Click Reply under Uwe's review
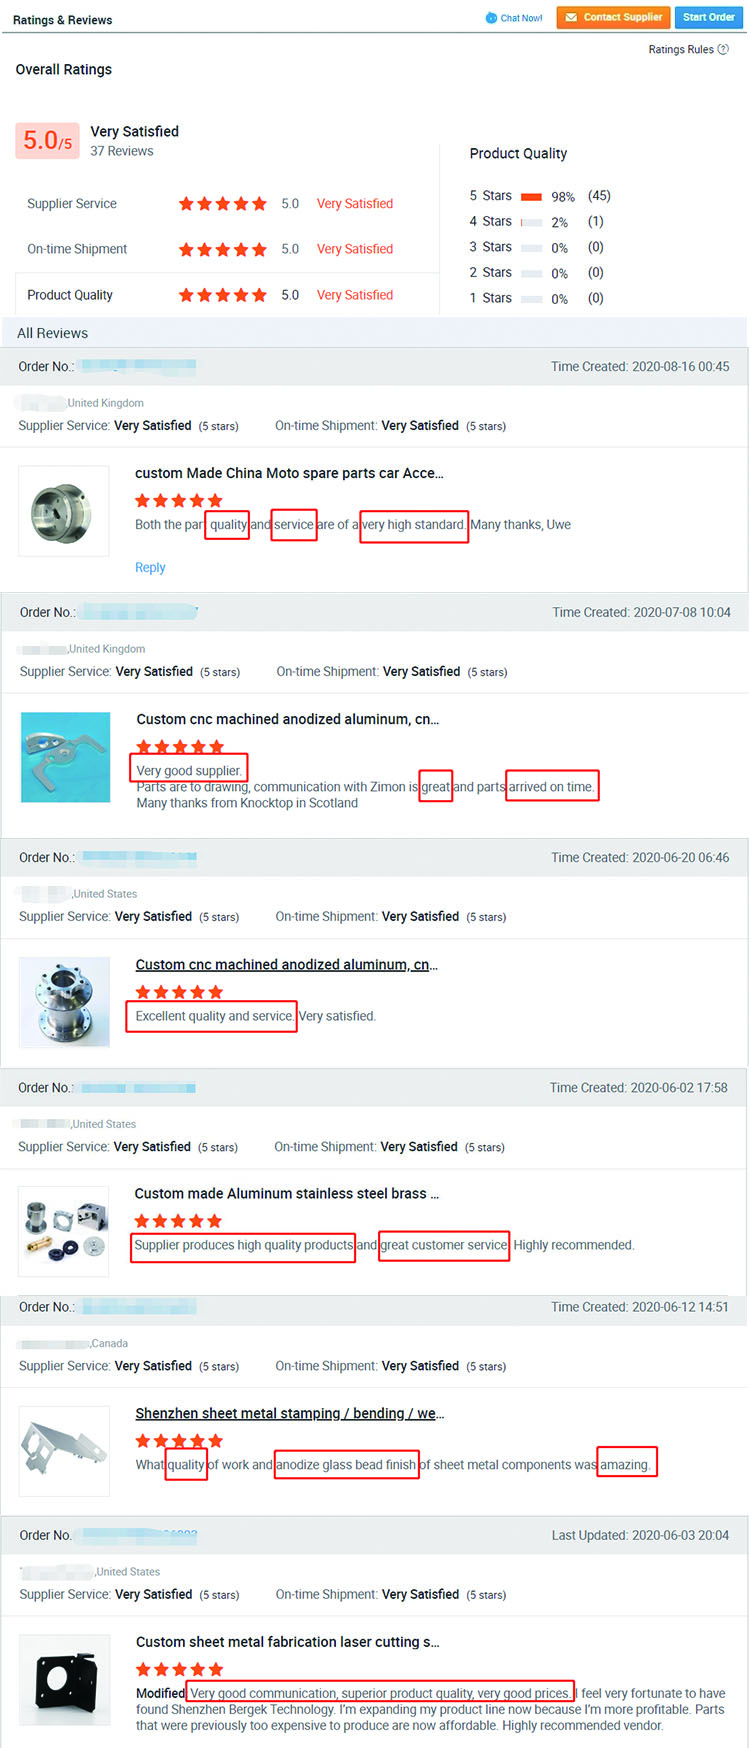Screen dimensions: 749x1748 pos(150,567)
